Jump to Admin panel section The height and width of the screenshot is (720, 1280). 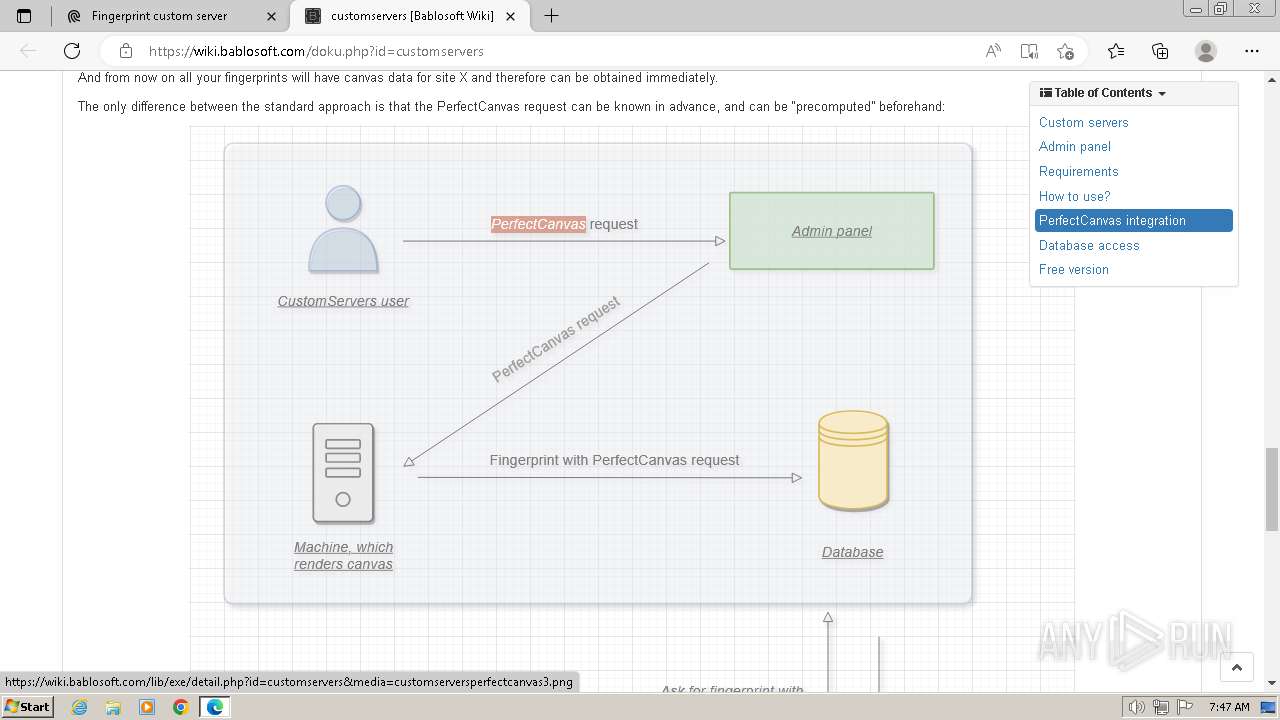click(1074, 146)
